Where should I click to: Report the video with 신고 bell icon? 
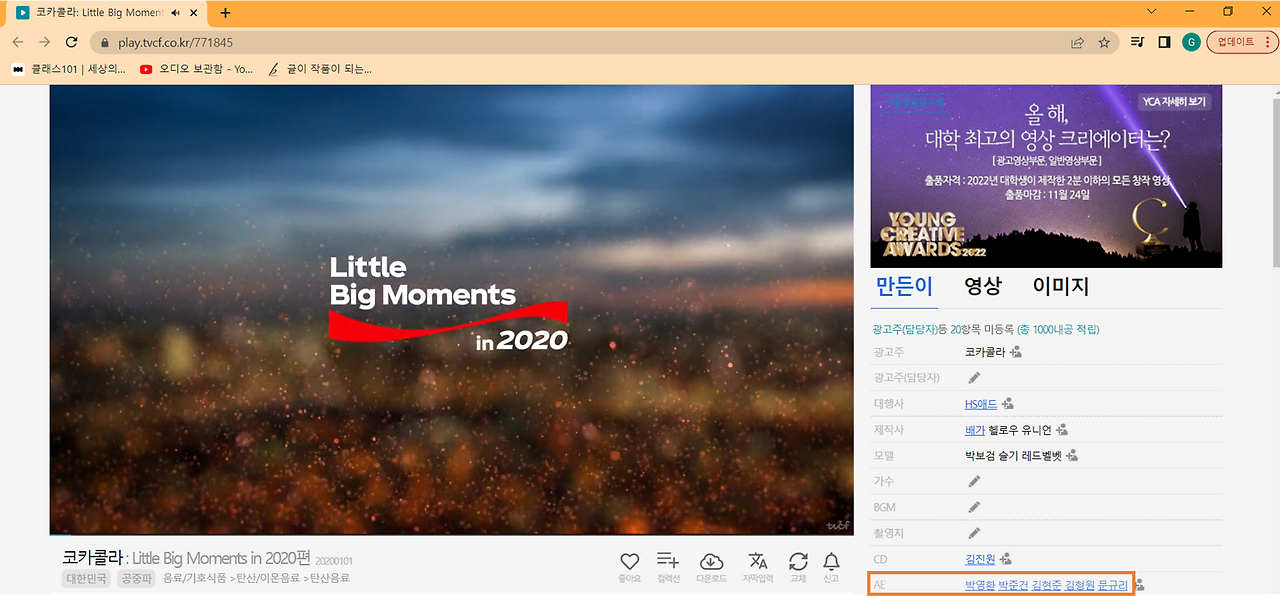(x=831, y=561)
